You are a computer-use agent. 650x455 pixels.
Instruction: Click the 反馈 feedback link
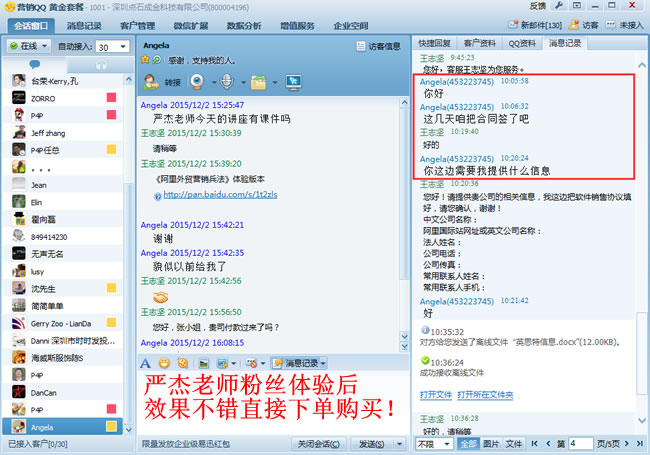(x=538, y=6)
